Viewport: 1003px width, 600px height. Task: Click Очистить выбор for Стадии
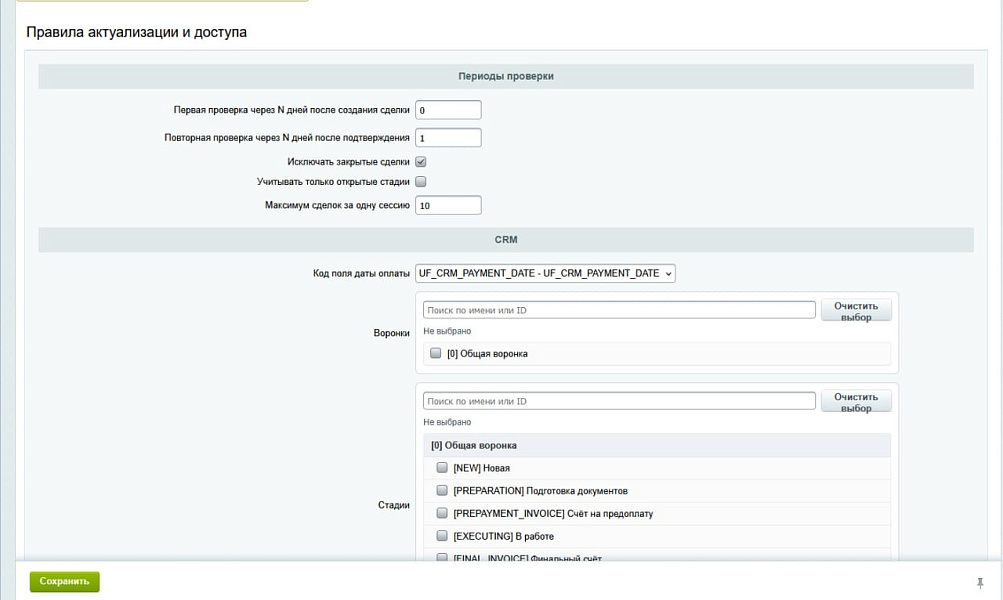click(856, 402)
